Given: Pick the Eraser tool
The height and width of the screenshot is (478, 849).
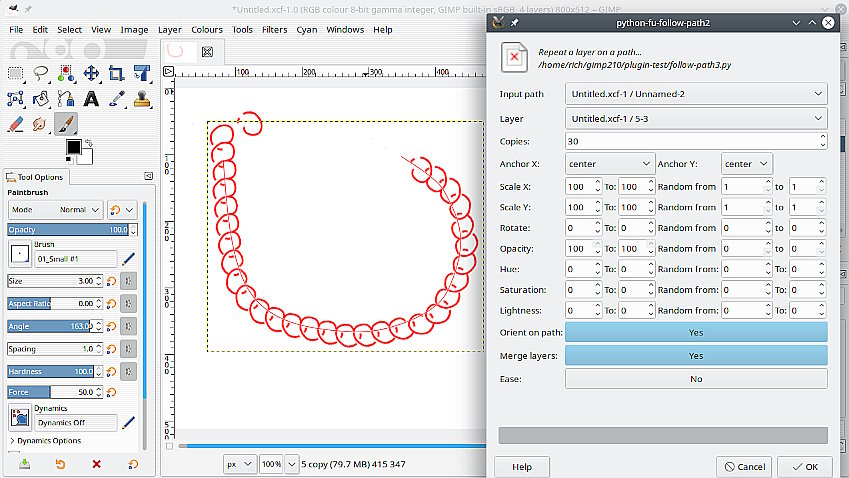Looking at the screenshot, I should click(16, 124).
